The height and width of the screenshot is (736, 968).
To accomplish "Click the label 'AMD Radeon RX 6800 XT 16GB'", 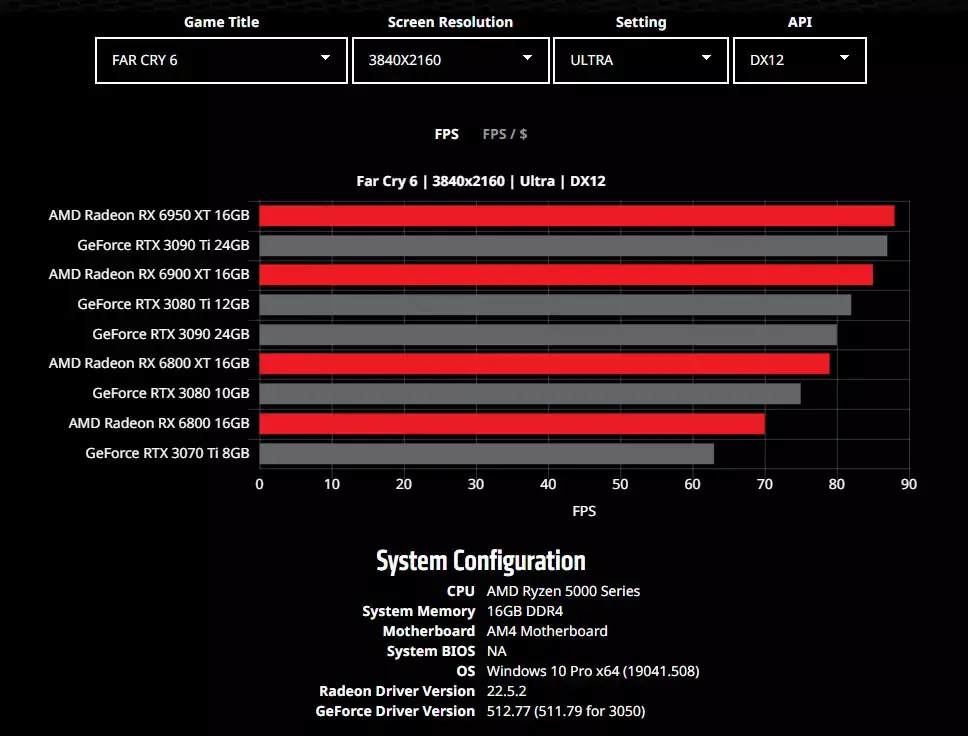I will pos(149,363).
